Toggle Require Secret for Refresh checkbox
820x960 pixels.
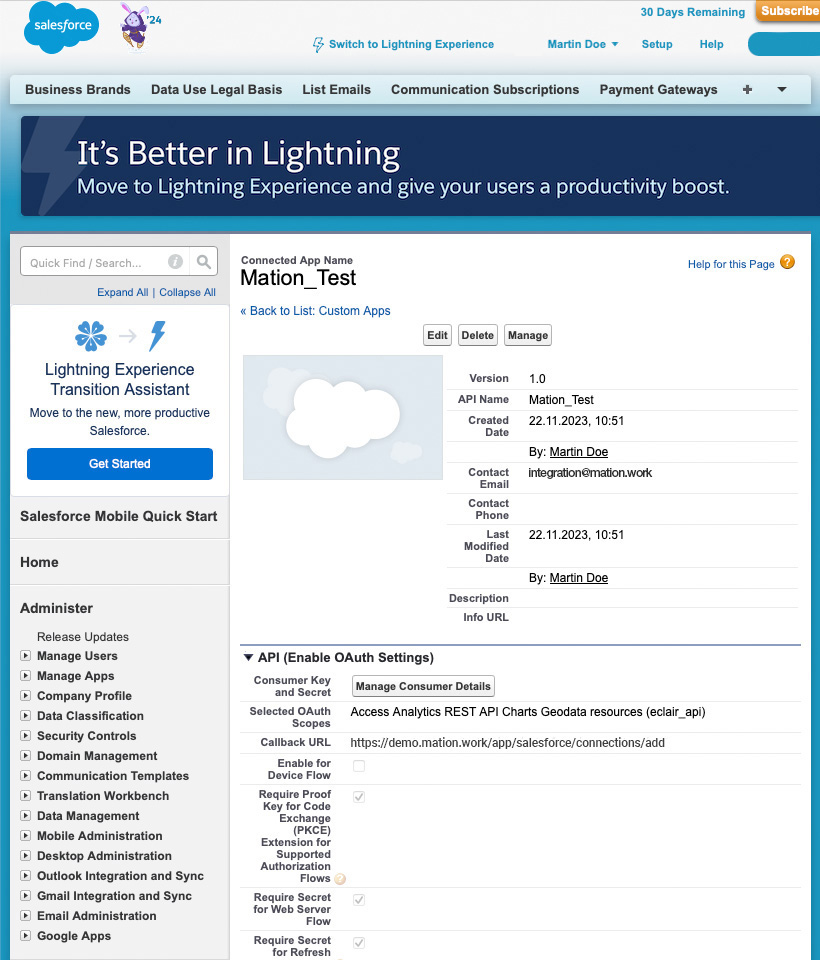(x=359, y=943)
